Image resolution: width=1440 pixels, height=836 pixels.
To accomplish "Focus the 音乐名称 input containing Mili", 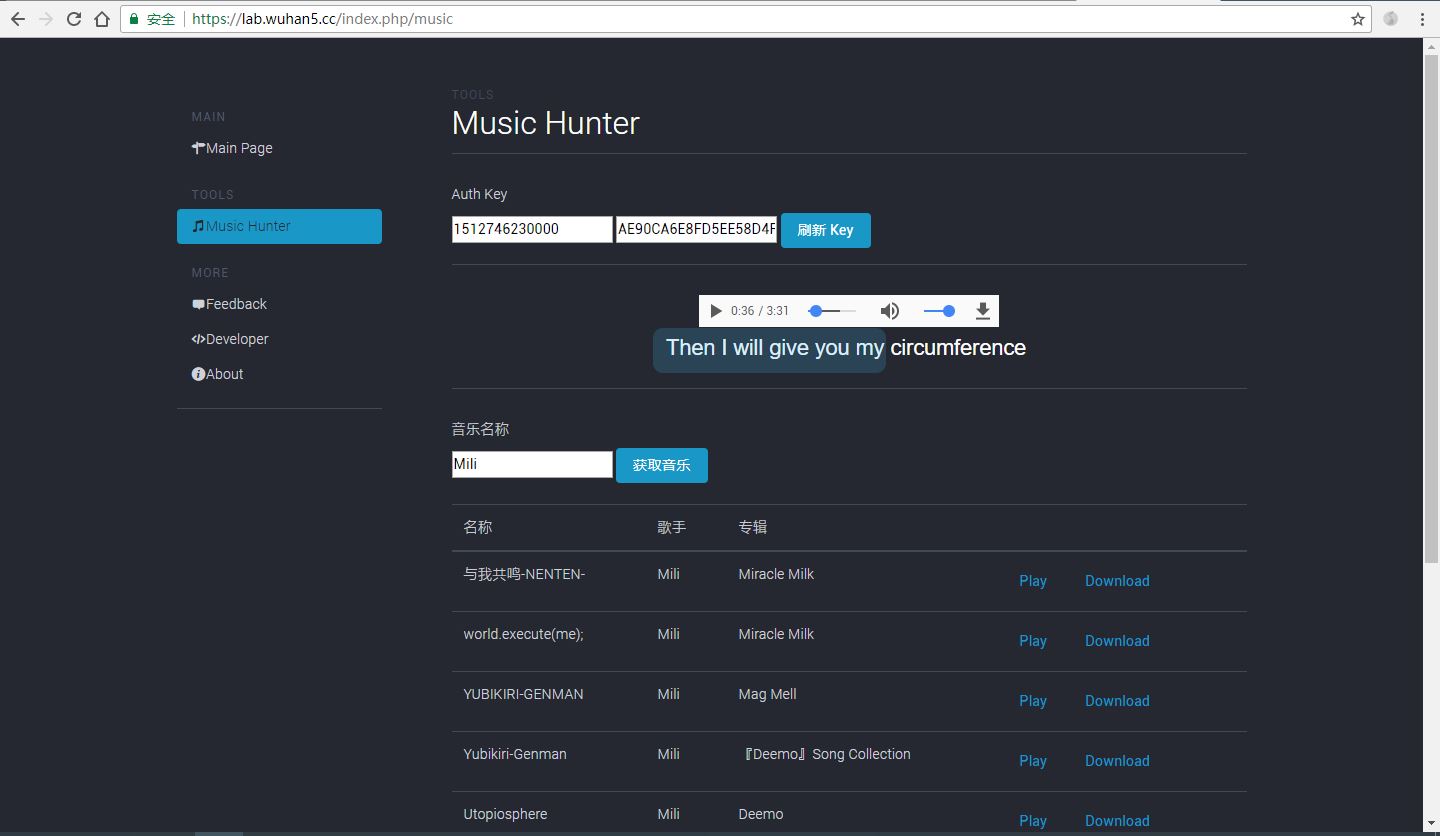I will click(x=531, y=464).
